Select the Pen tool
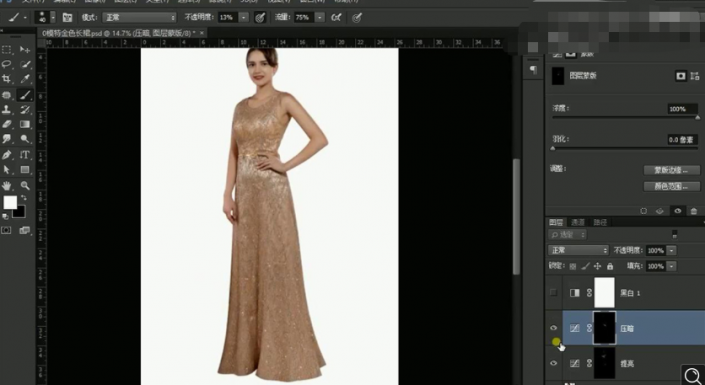This screenshot has height=385, width=705. pos(7,155)
